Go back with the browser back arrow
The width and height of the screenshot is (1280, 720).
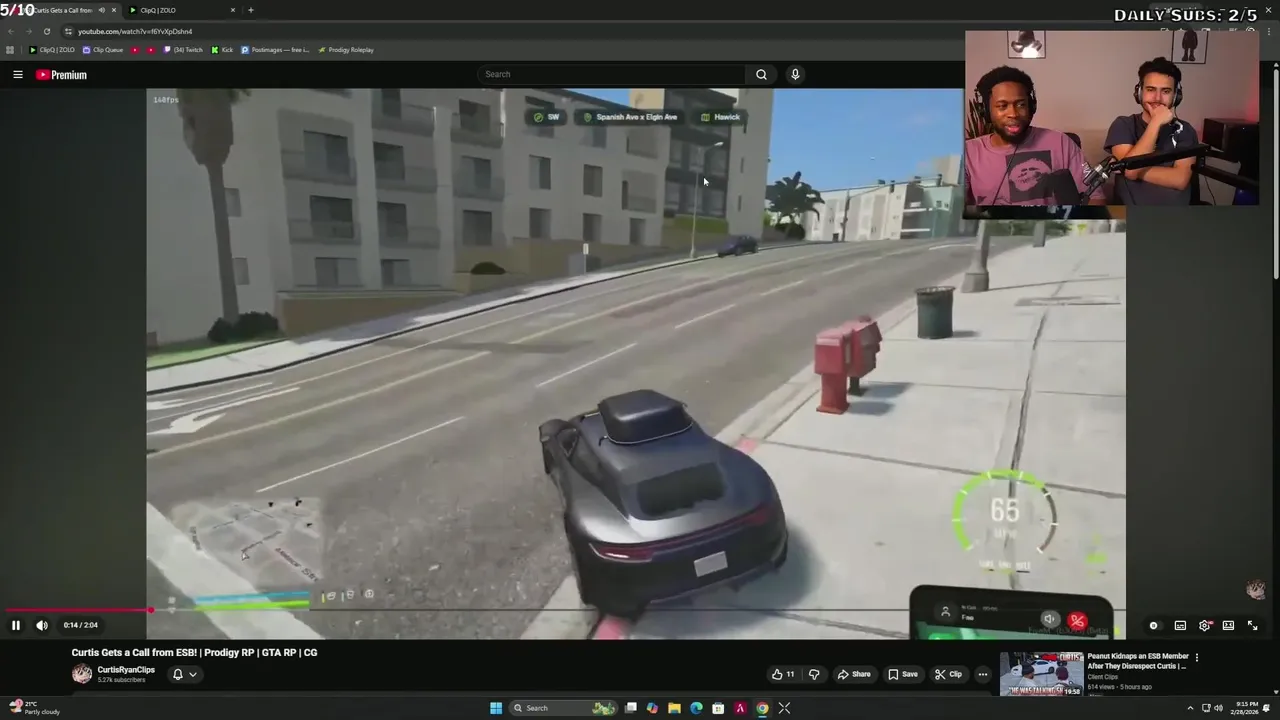pyautogui.click(x=11, y=31)
